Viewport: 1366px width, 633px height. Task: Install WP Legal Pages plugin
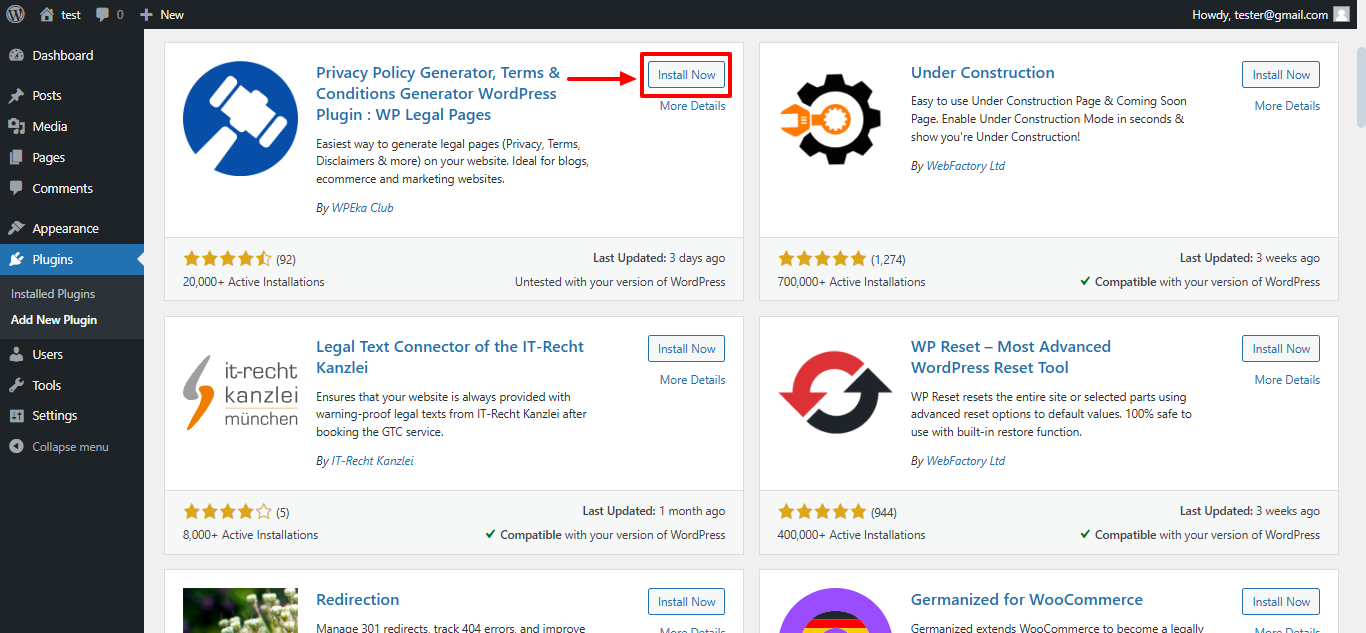(686, 75)
